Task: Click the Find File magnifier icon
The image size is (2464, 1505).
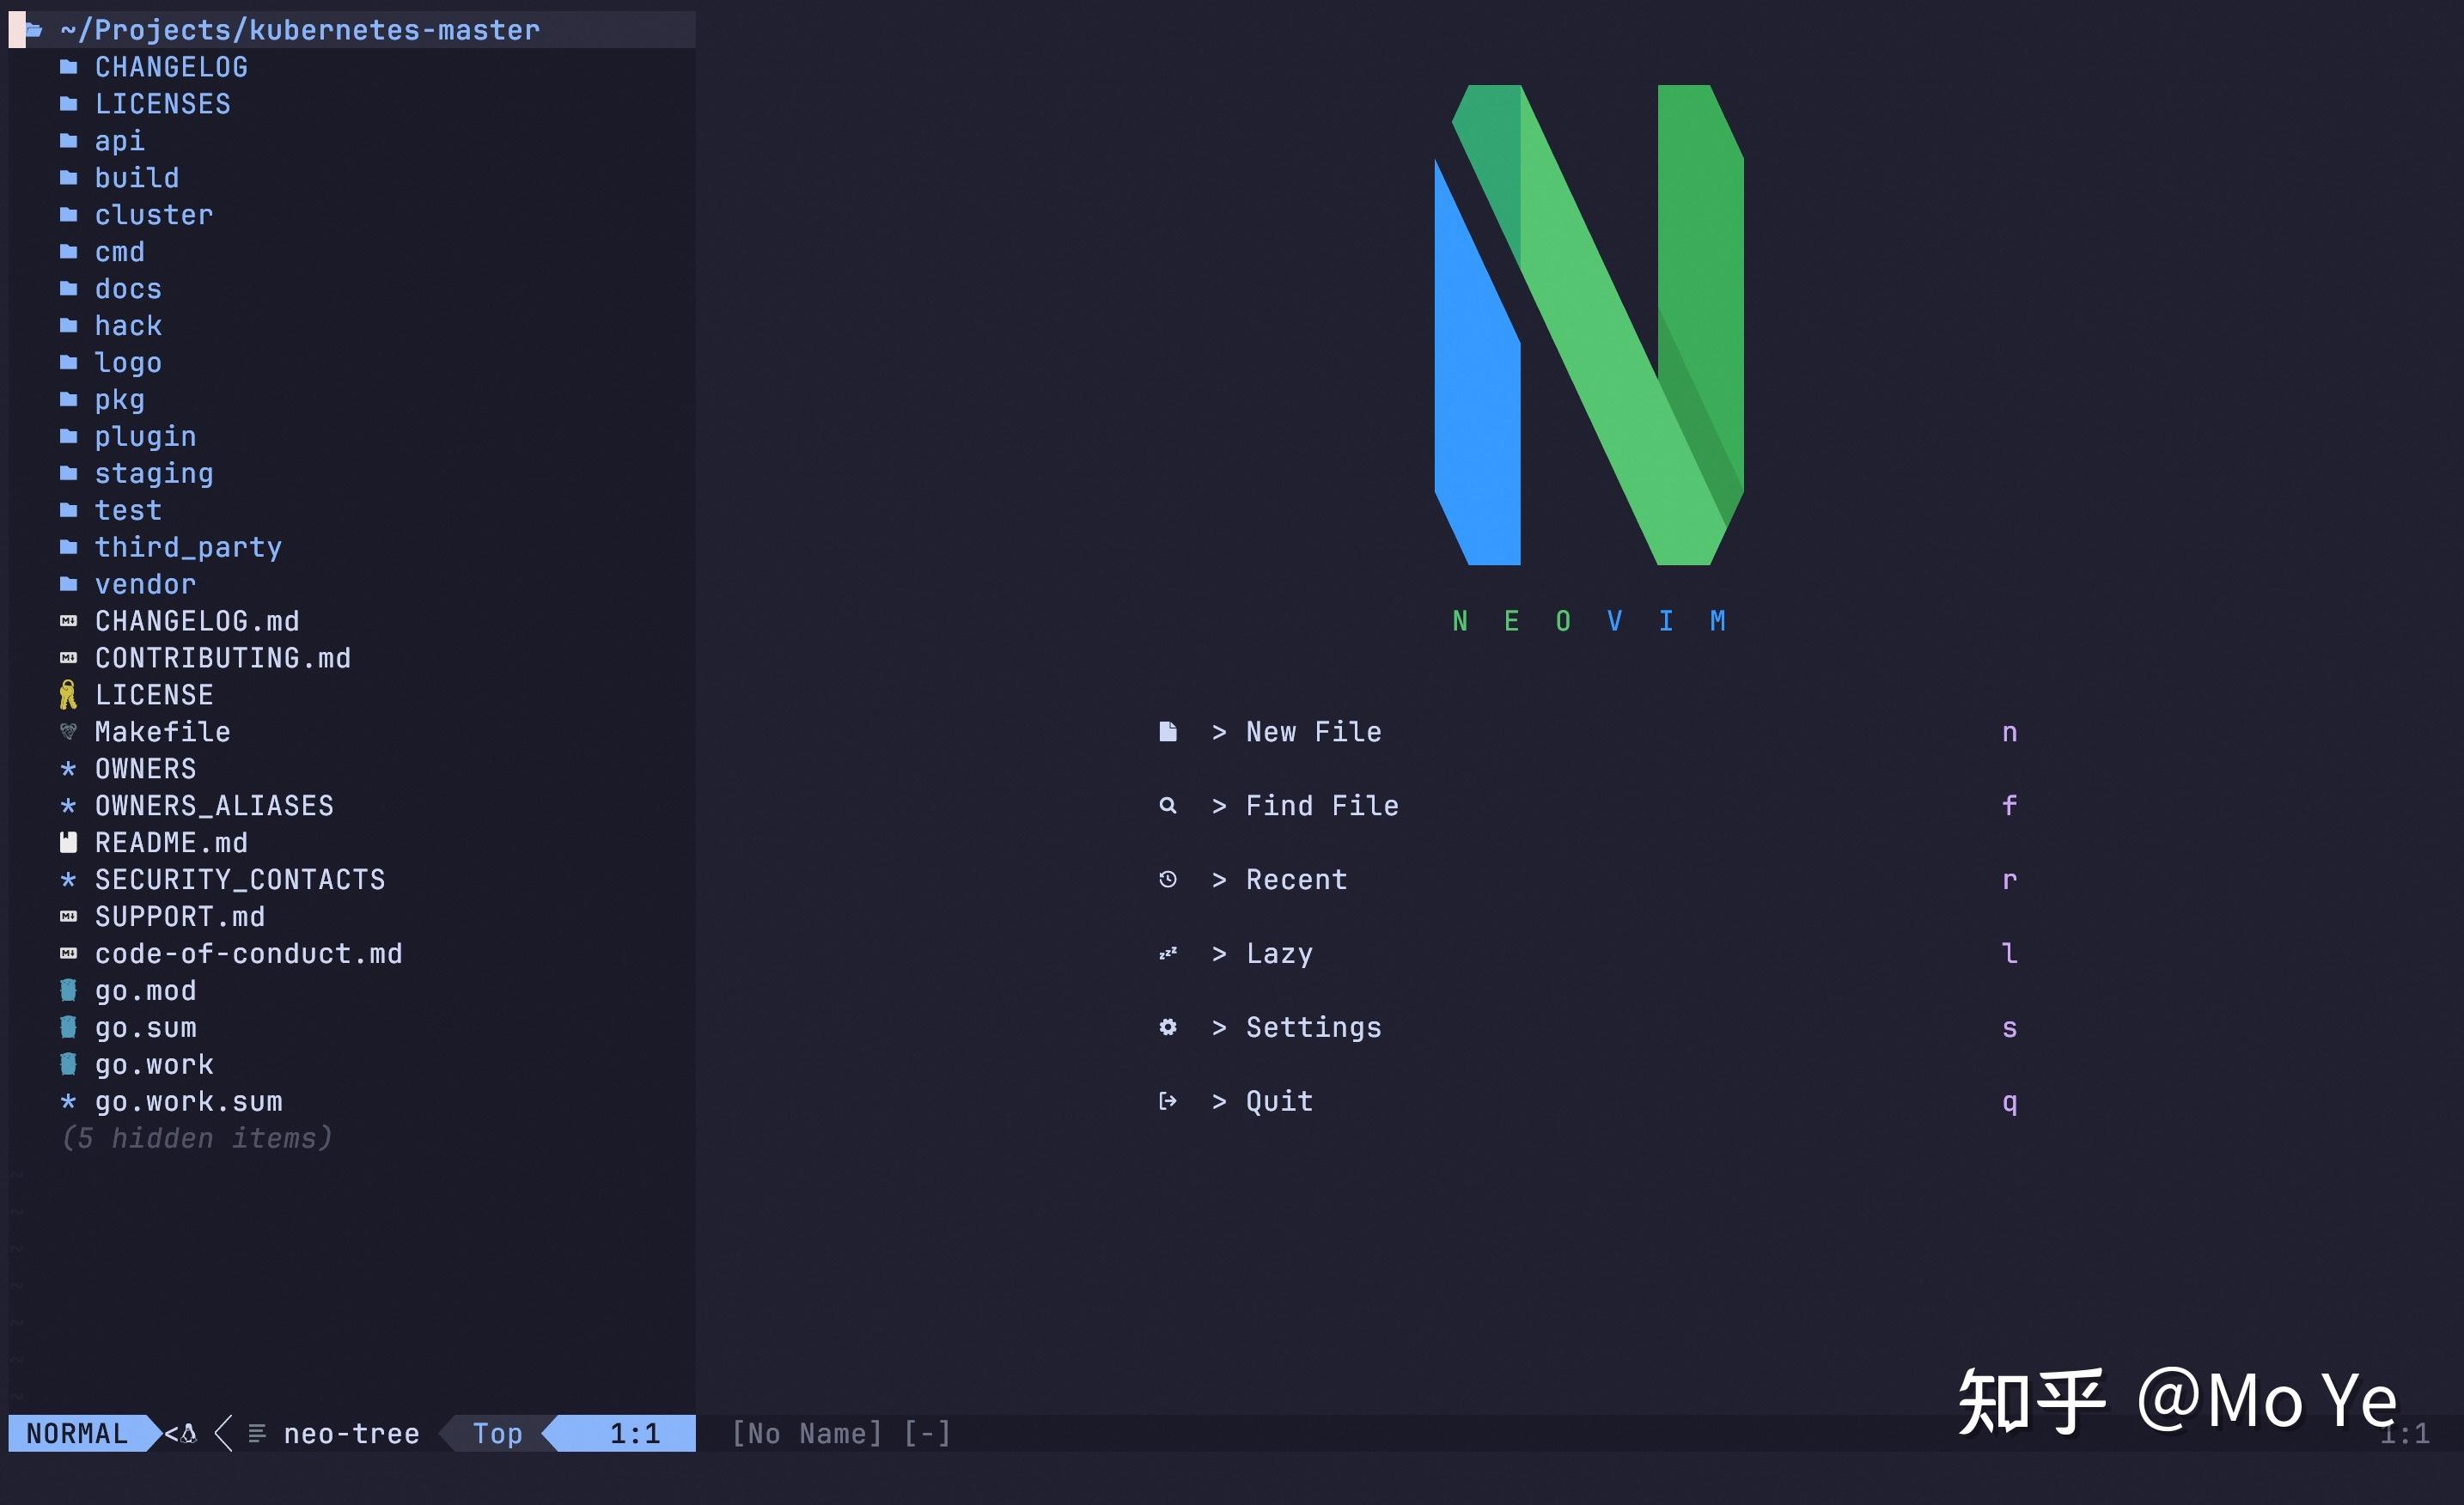Action: (1168, 805)
